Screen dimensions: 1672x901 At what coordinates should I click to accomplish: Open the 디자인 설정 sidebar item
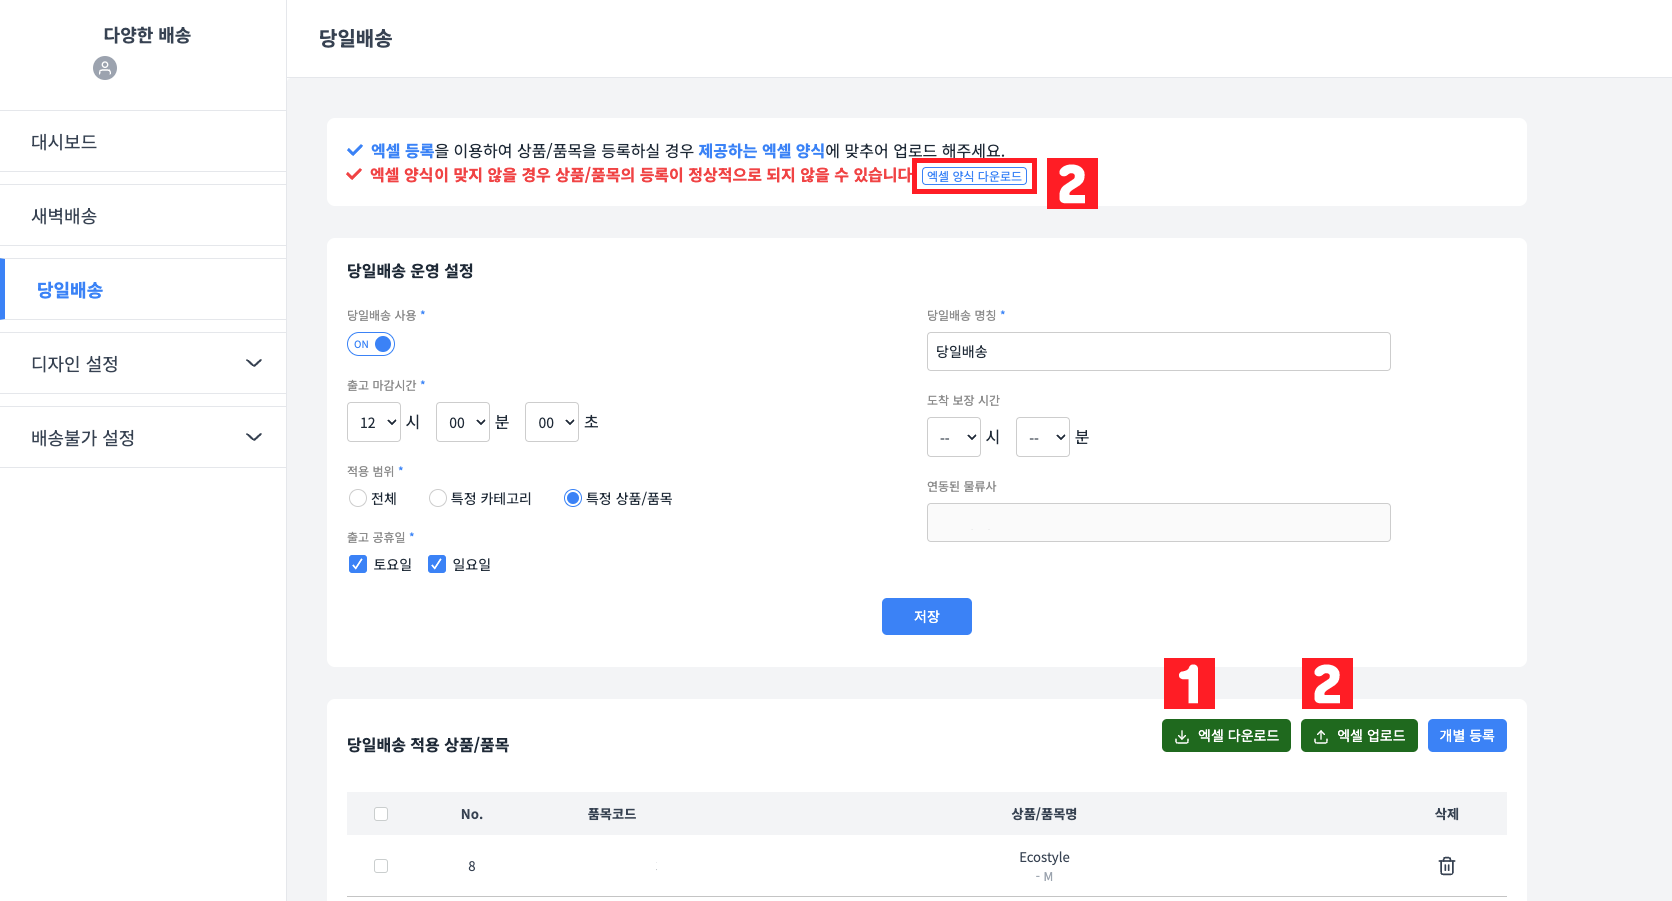143,364
